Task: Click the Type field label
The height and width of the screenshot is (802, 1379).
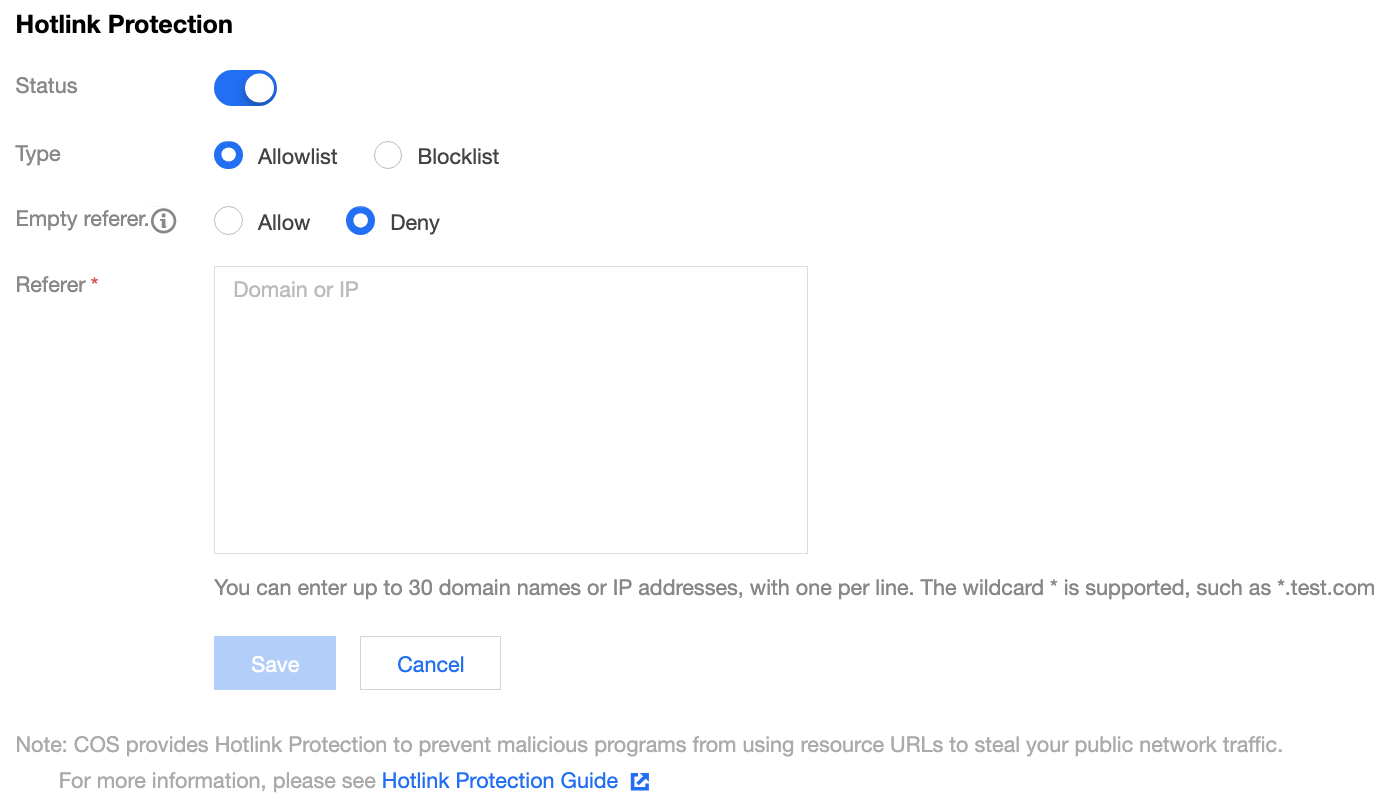Action: click(38, 154)
